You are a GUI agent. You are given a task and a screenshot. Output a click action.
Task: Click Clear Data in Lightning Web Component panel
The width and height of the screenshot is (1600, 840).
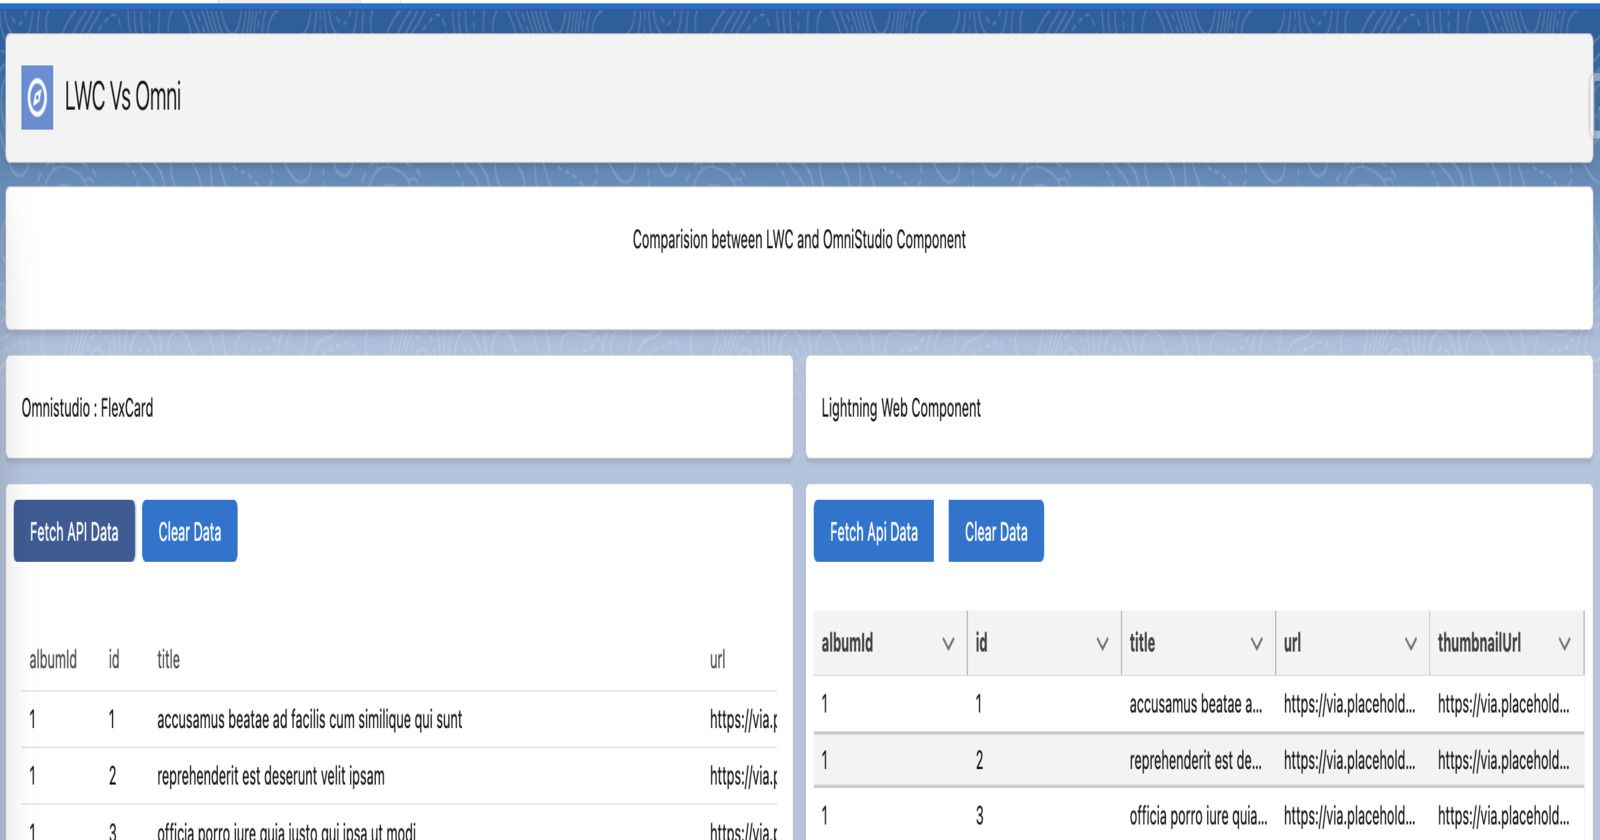tap(996, 531)
